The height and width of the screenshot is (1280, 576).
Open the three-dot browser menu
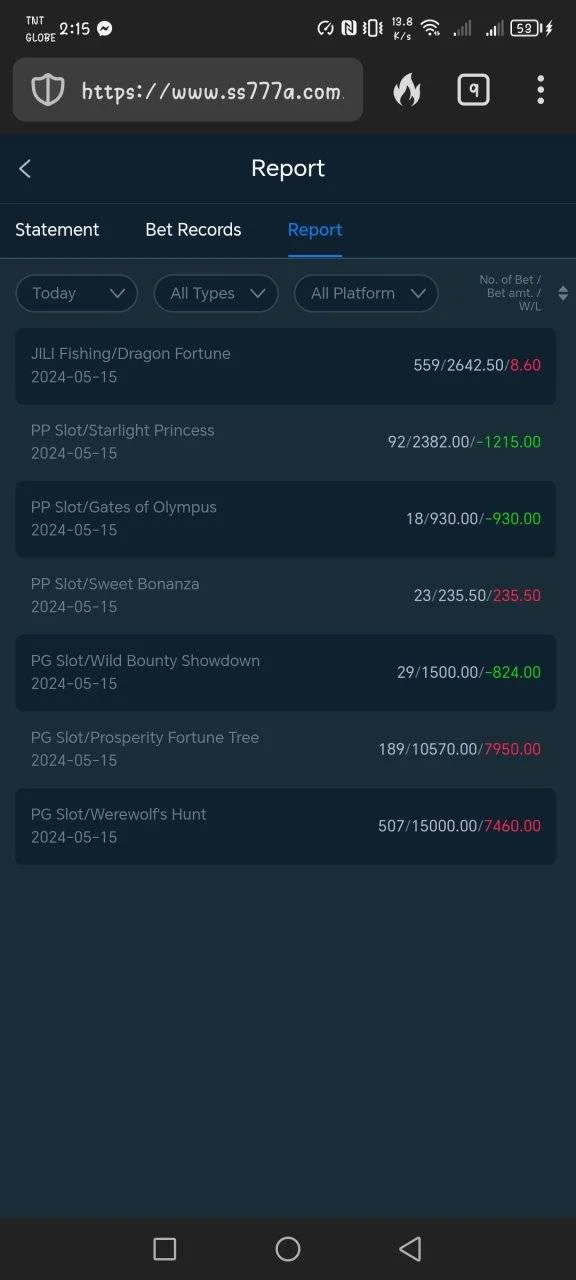pos(540,90)
